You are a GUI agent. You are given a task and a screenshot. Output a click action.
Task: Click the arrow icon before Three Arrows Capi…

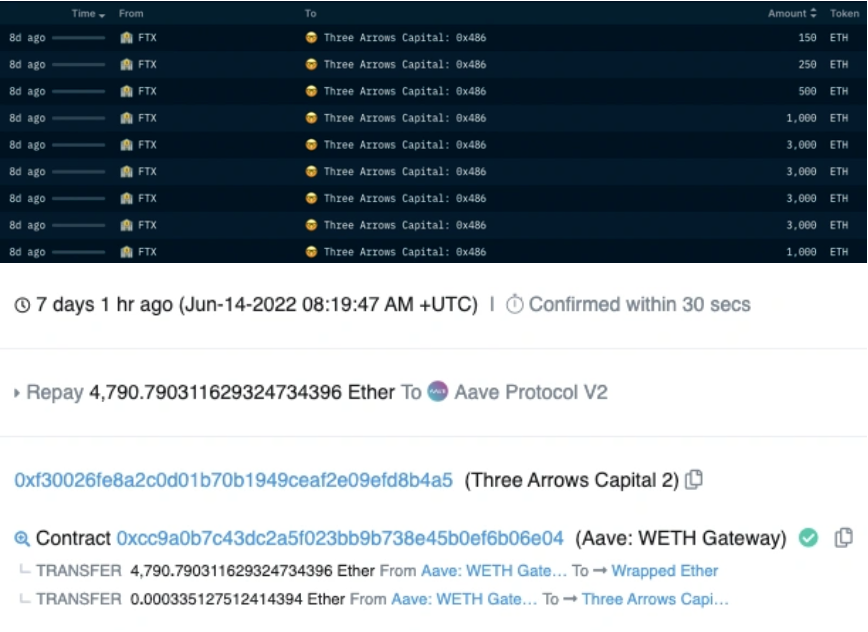click(x=570, y=599)
